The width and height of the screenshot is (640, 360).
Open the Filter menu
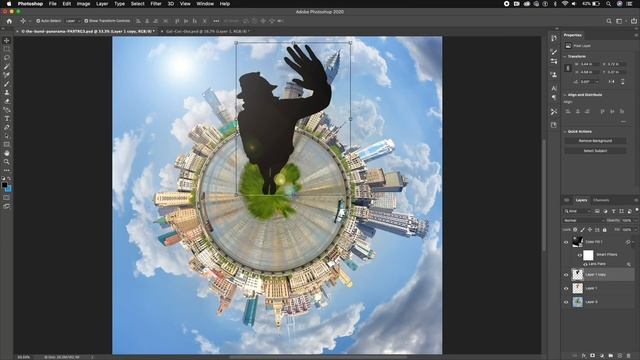coord(156,4)
